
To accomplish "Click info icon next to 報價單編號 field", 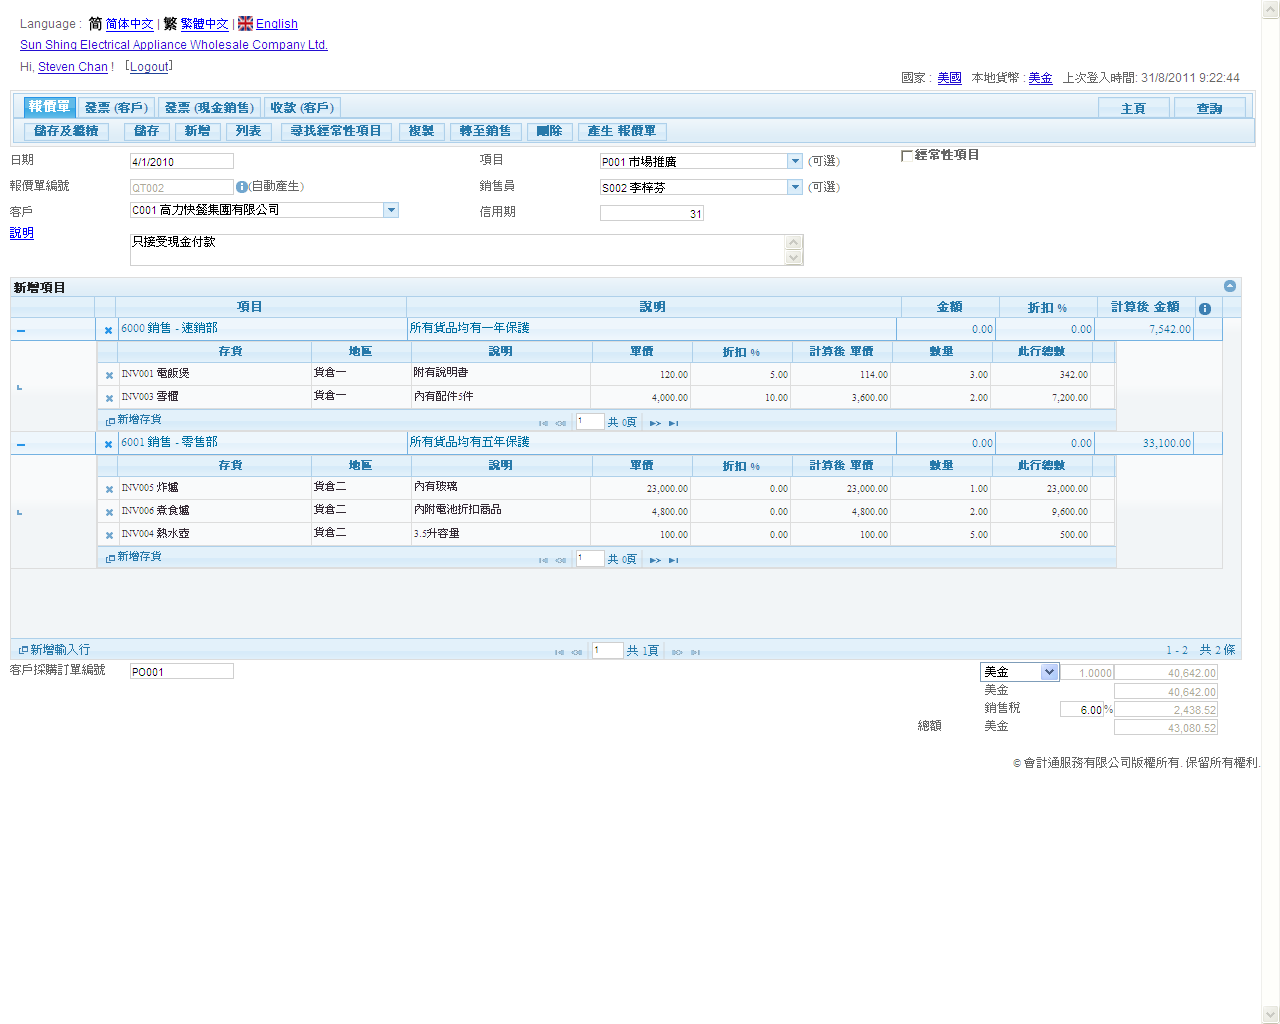I will click(x=241, y=187).
